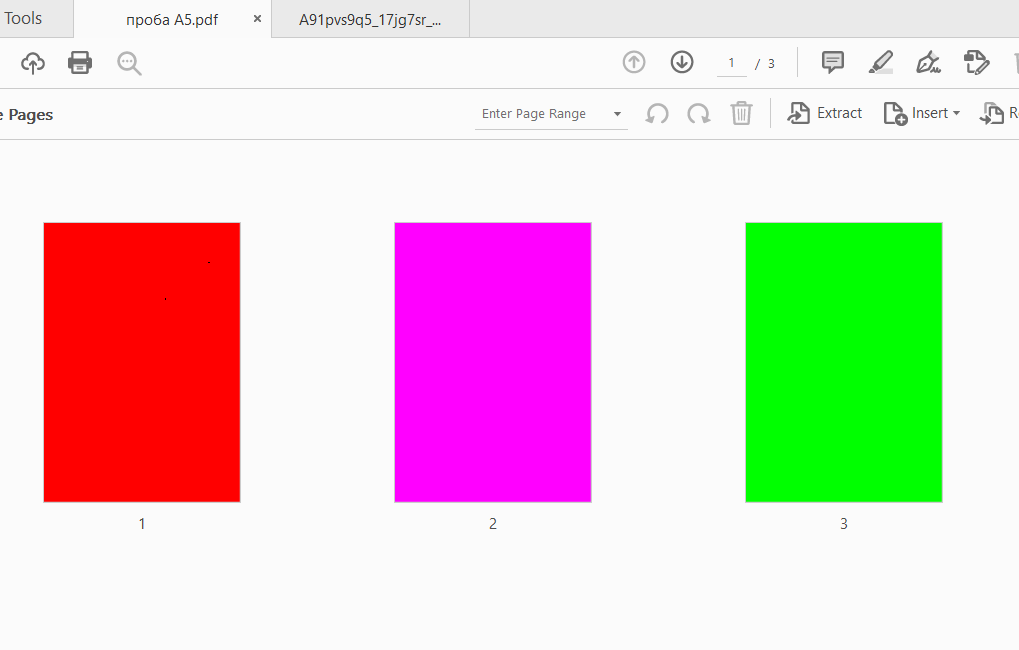Upload file to cloud icon
The image size is (1019, 650).
[x=33, y=63]
